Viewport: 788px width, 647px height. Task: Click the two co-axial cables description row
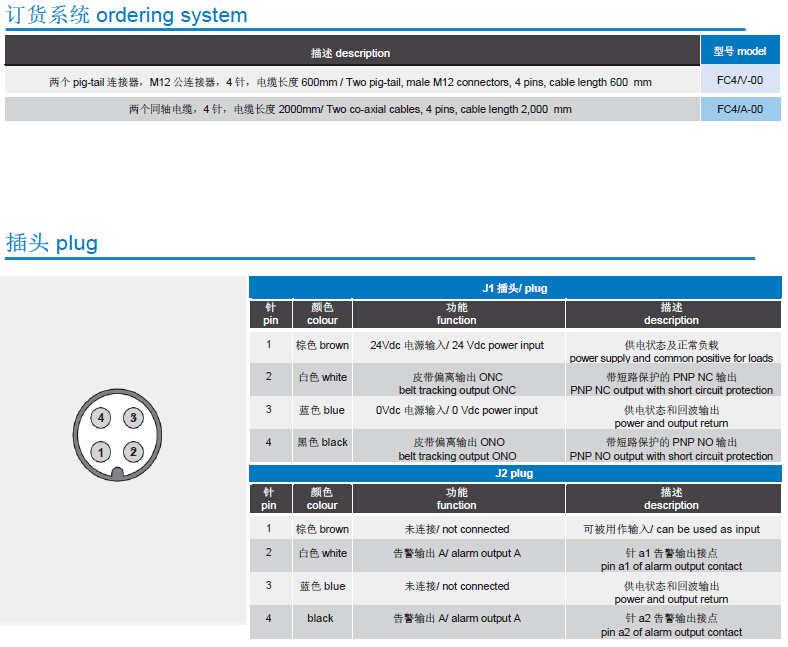click(x=351, y=109)
